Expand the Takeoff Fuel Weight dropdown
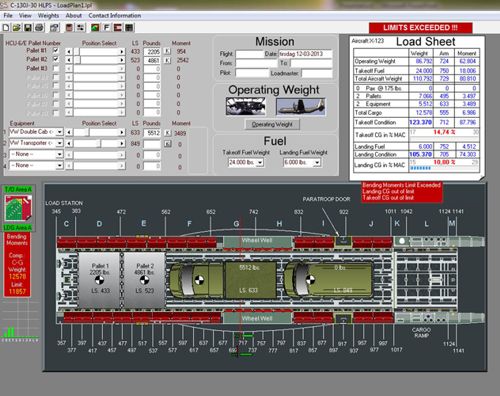Image resolution: width=500 pixels, height=396 pixels. point(260,163)
